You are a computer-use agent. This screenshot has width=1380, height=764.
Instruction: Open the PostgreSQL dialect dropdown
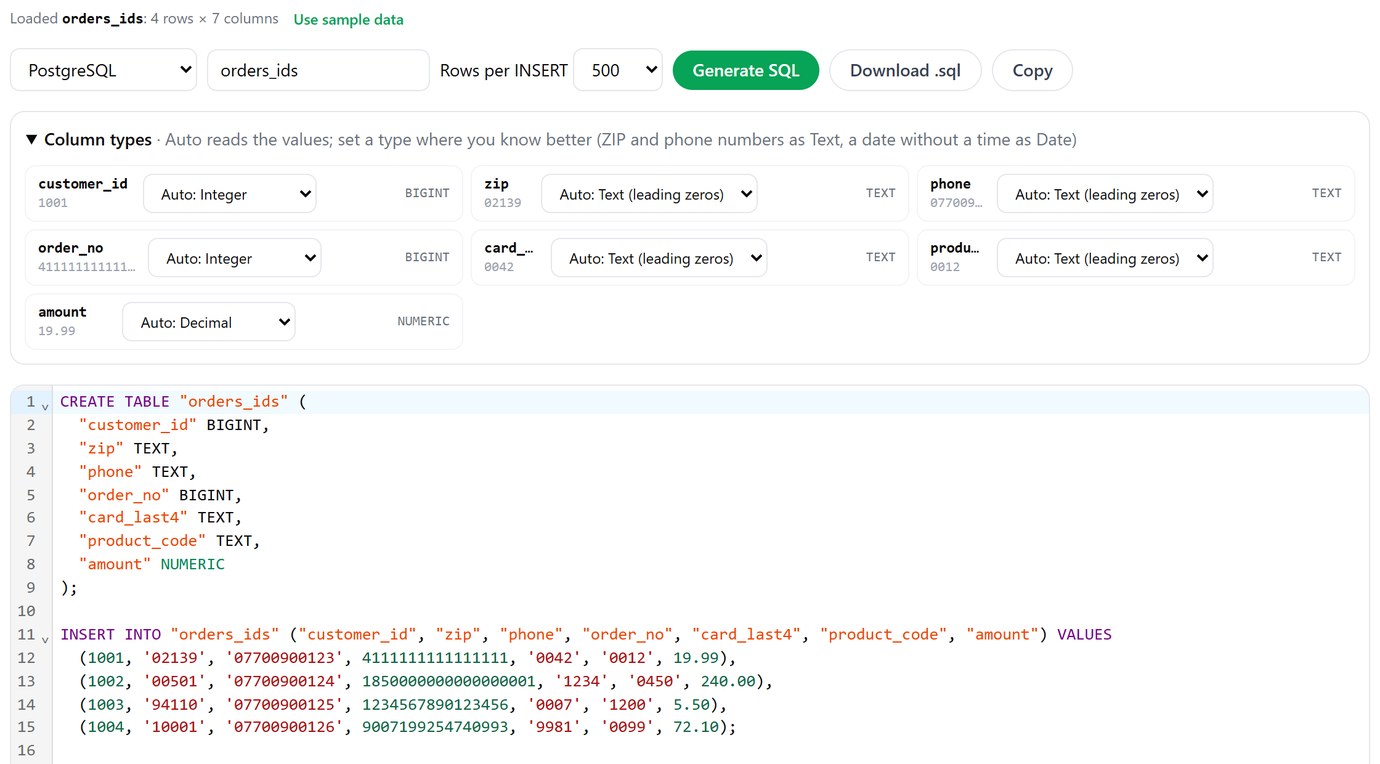[103, 70]
